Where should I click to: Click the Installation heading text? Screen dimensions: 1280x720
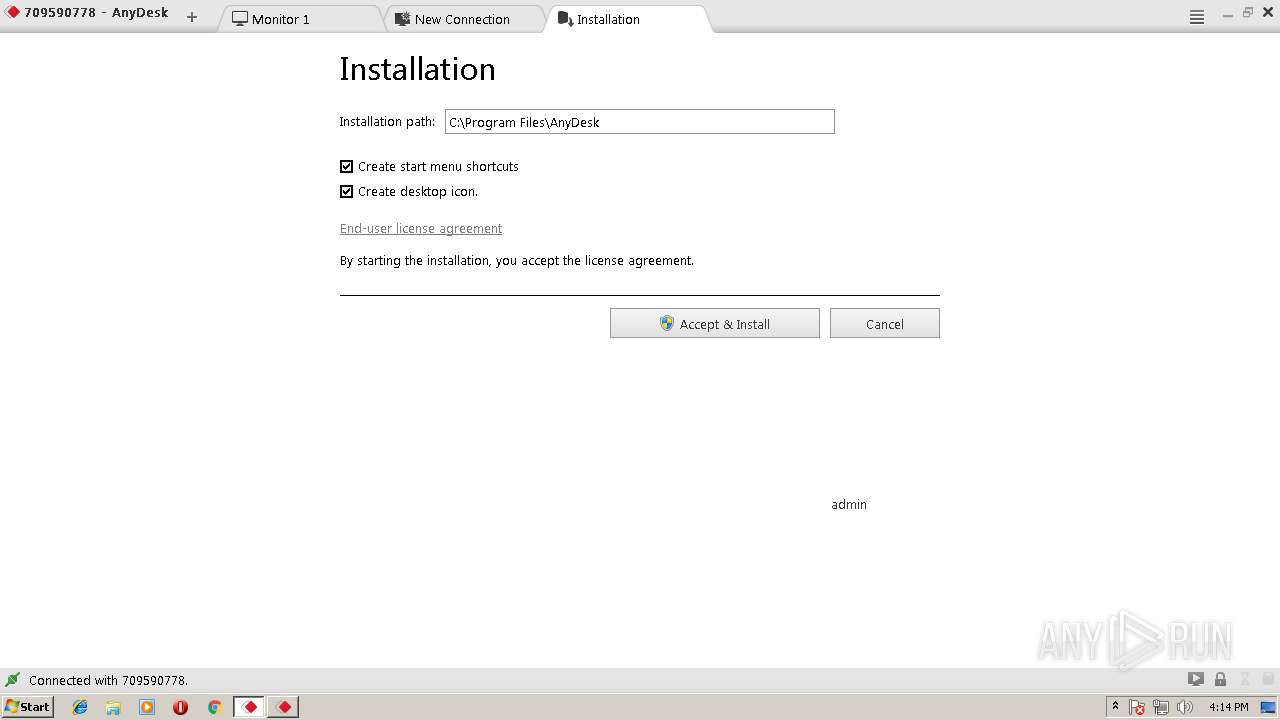(417, 69)
